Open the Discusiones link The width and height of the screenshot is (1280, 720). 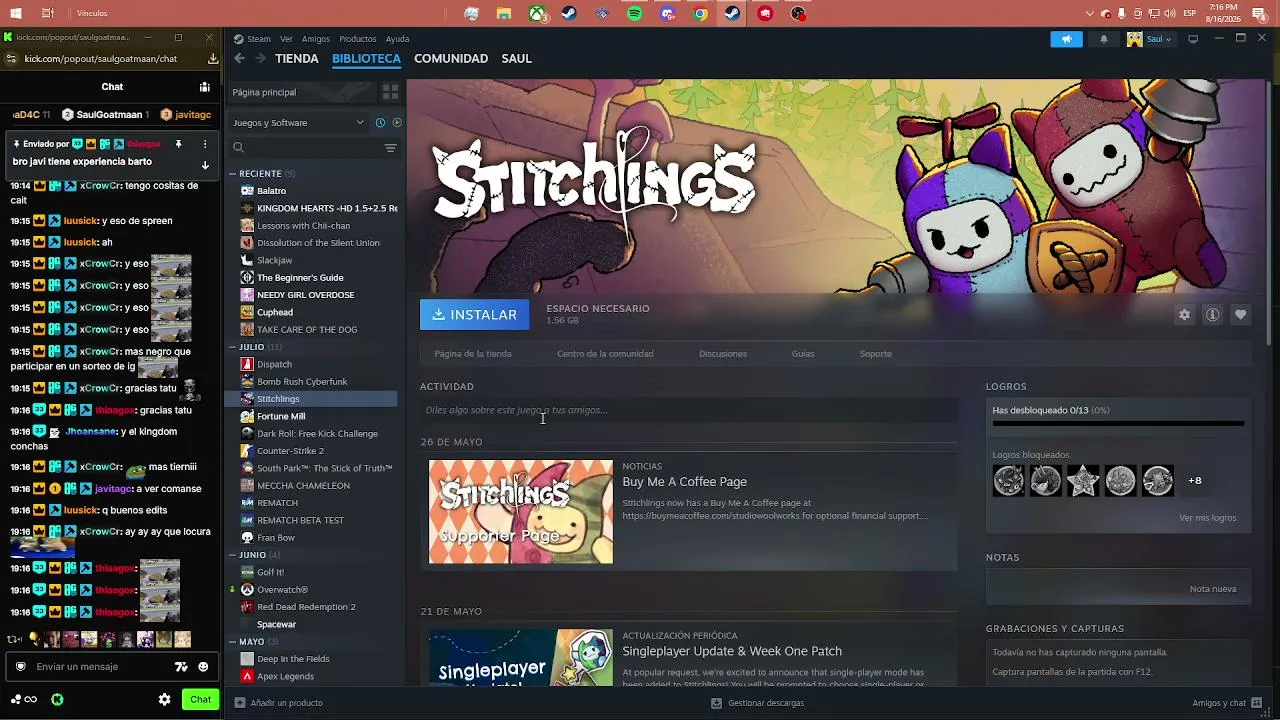(x=723, y=354)
